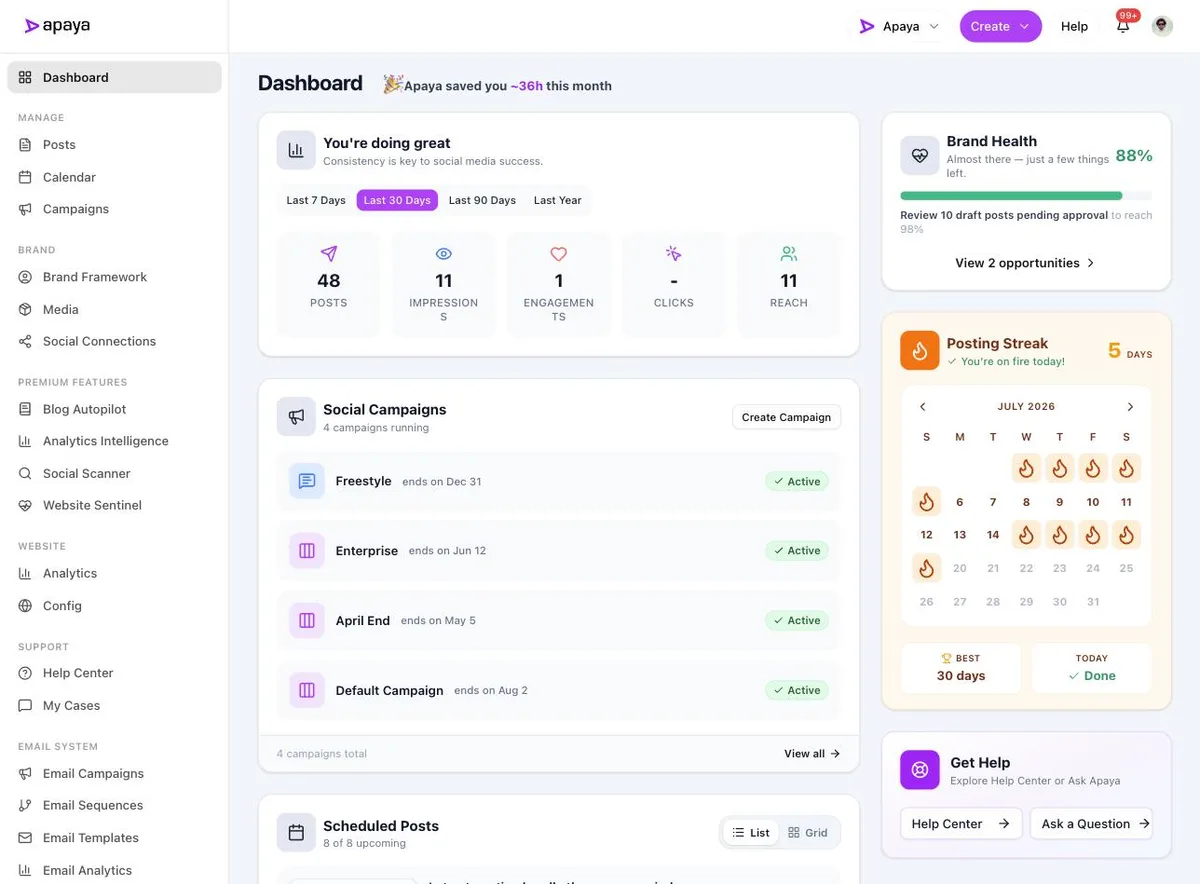
Task: Open the user avatar menu
Action: click(1162, 26)
